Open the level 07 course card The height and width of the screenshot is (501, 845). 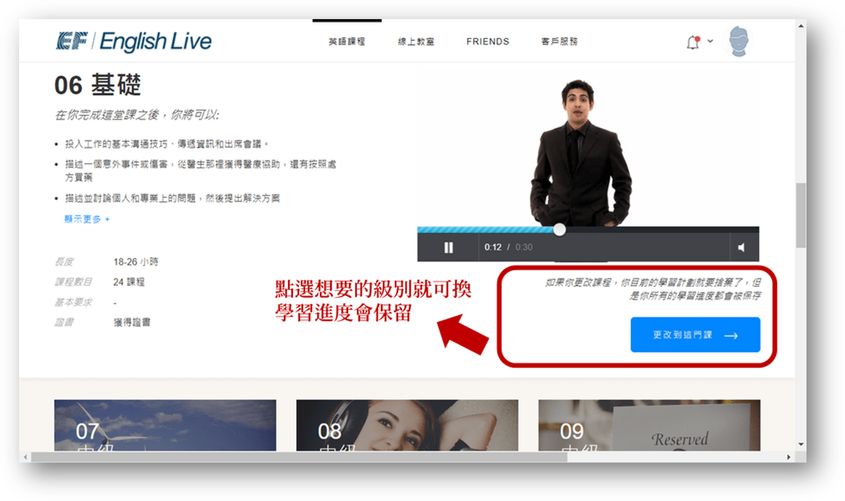(x=165, y=425)
